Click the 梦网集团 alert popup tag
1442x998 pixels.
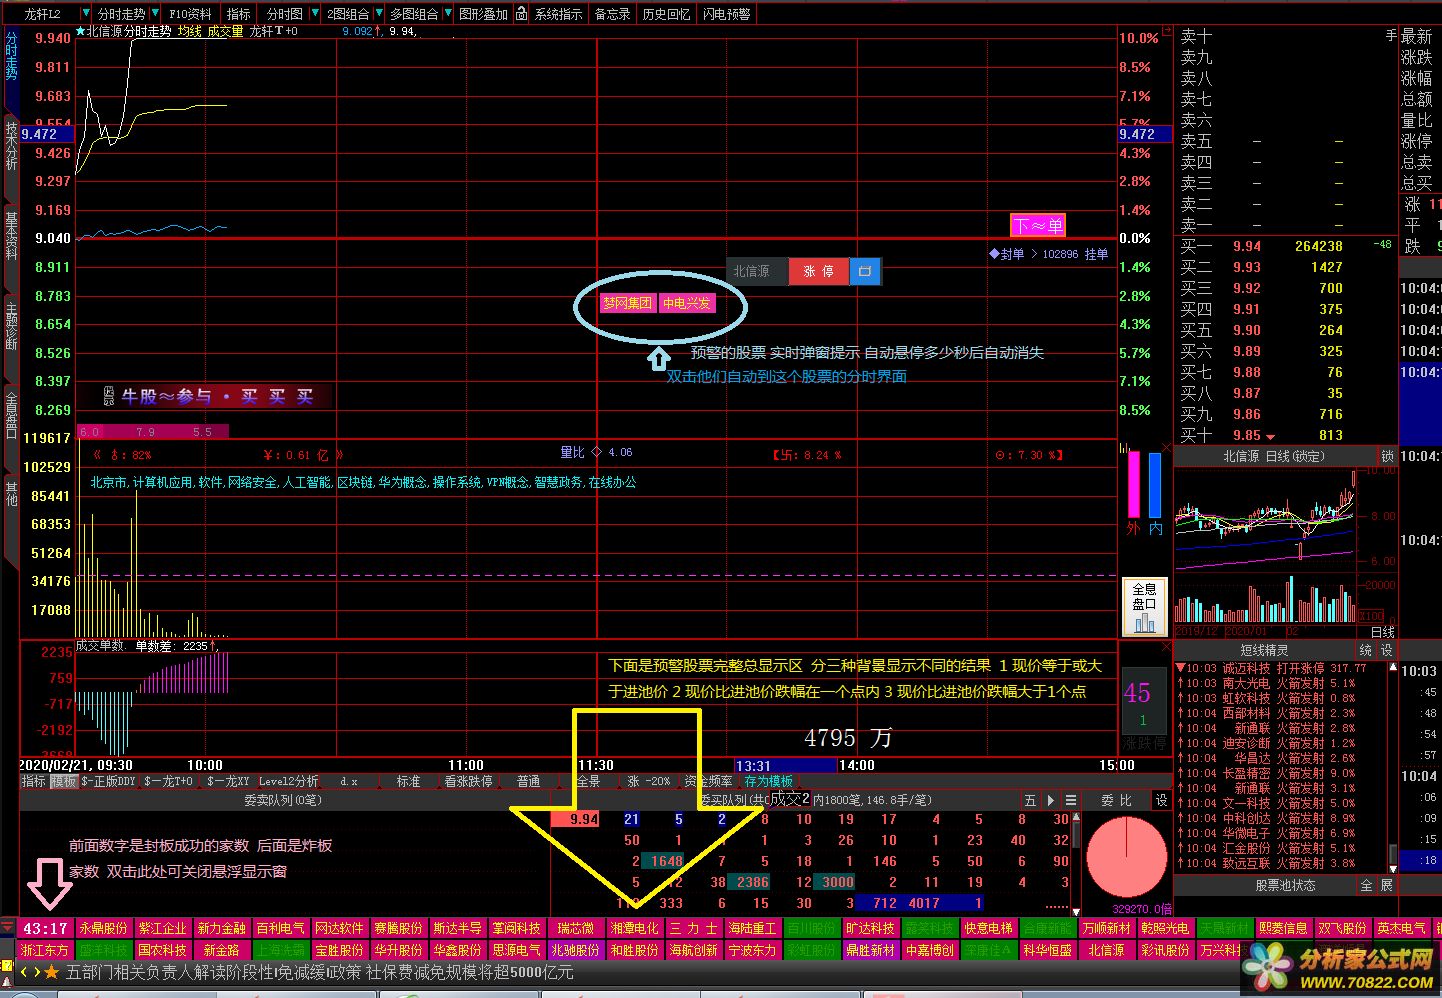tap(627, 303)
